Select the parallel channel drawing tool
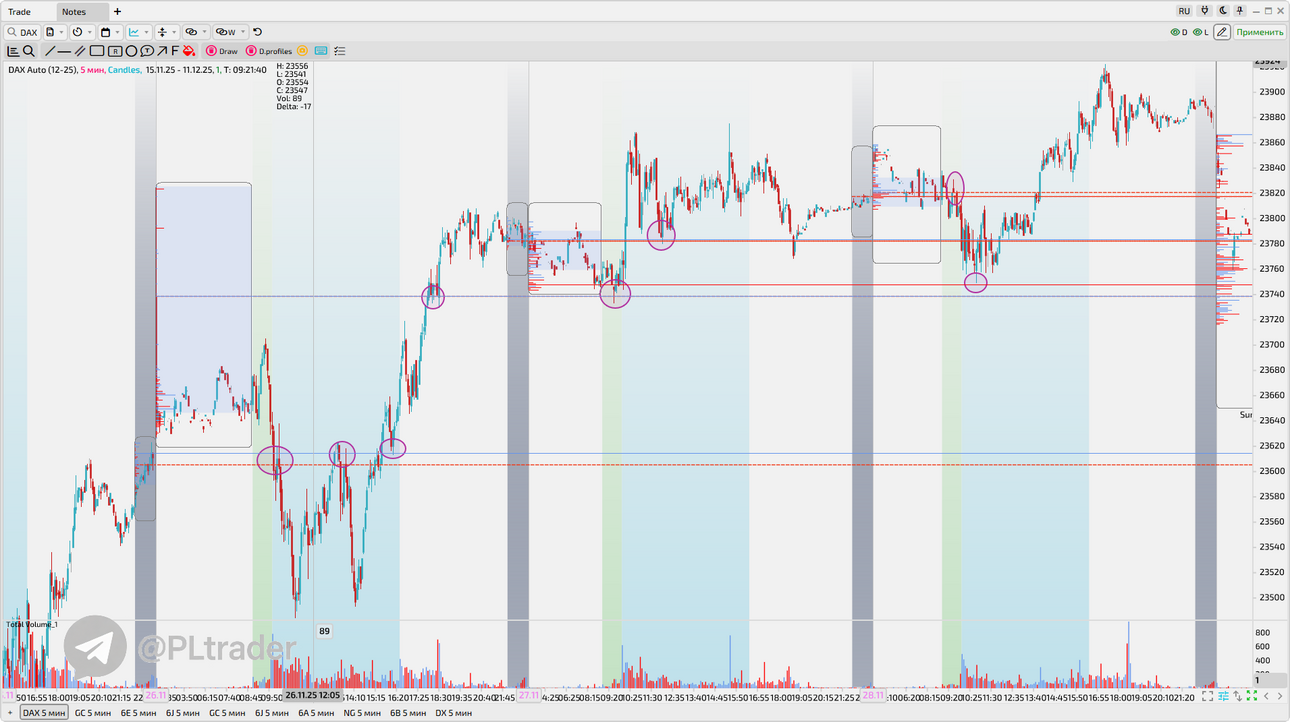The height and width of the screenshot is (722, 1290). pos(80,51)
